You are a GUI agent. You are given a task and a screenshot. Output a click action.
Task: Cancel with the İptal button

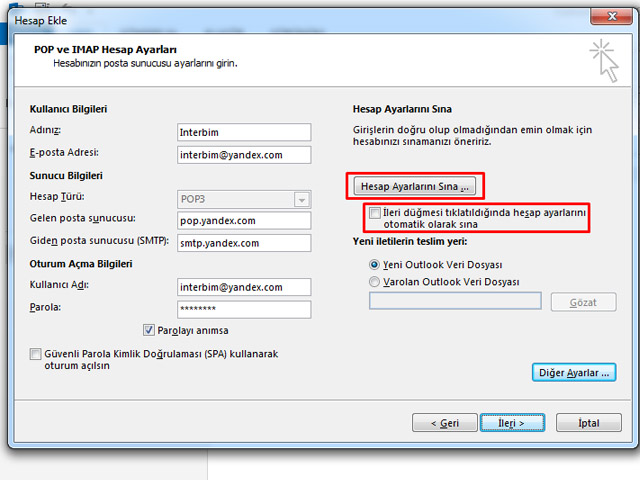pyautogui.click(x=589, y=423)
